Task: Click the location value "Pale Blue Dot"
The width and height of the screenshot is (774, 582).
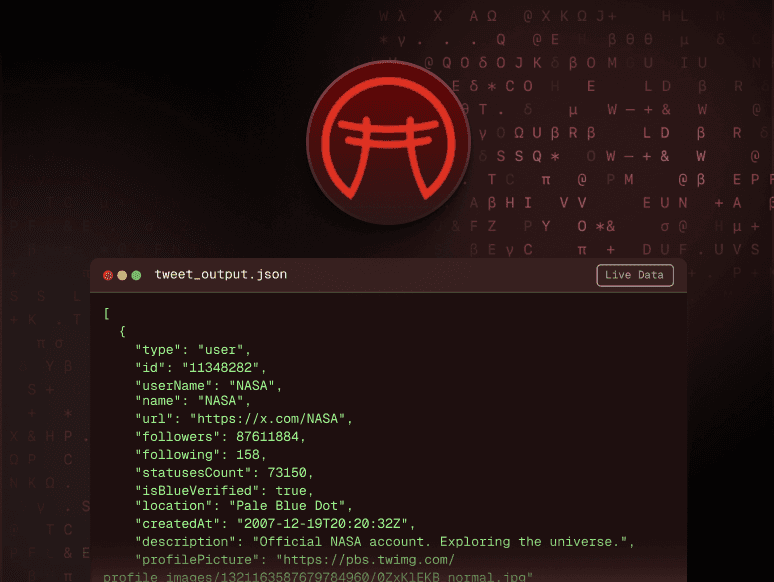Action: (x=287, y=506)
